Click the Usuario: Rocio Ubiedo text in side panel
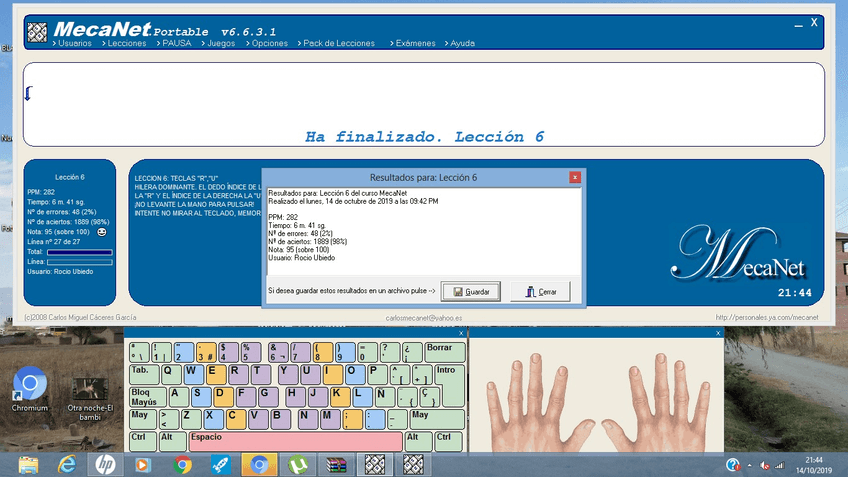 point(60,272)
